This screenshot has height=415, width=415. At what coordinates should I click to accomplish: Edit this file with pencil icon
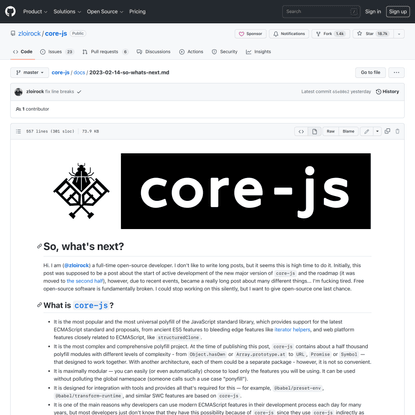click(x=367, y=131)
